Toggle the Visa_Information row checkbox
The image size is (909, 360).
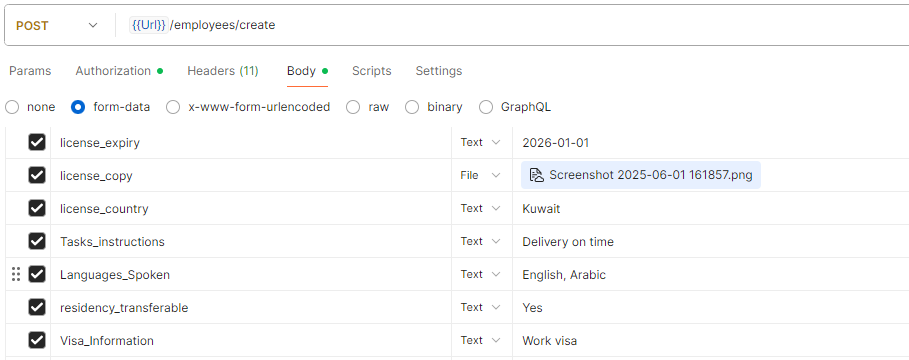[37, 340]
